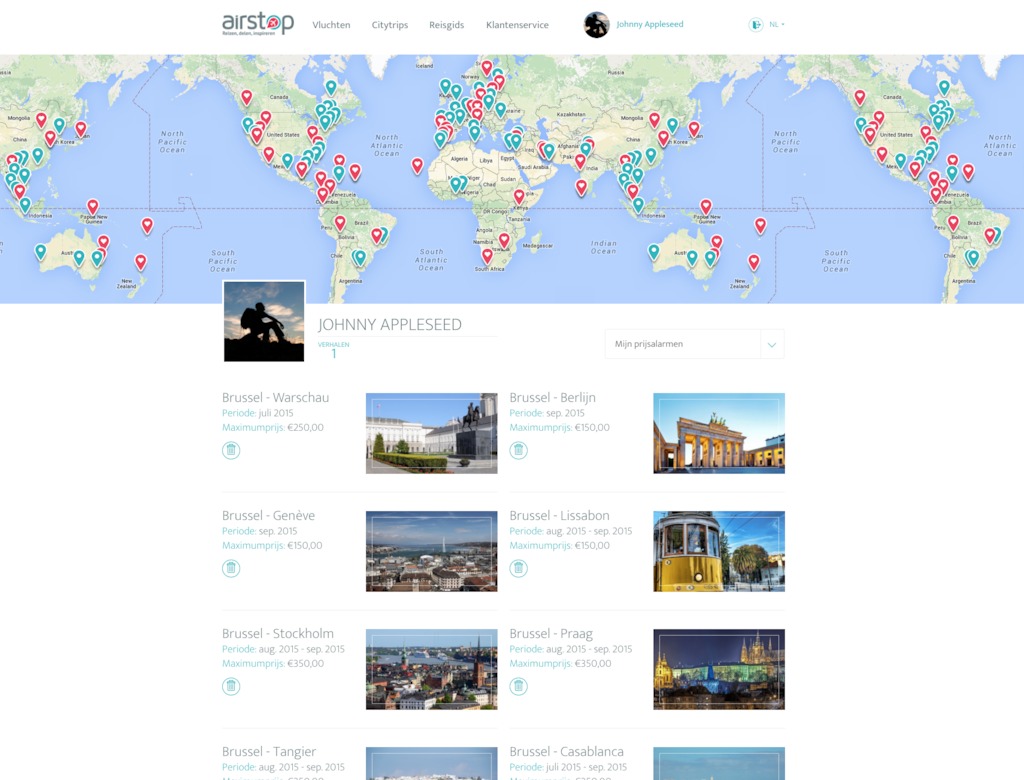This screenshot has width=1024, height=780.
Task: Open the Klantenservice menu
Action: 517,25
